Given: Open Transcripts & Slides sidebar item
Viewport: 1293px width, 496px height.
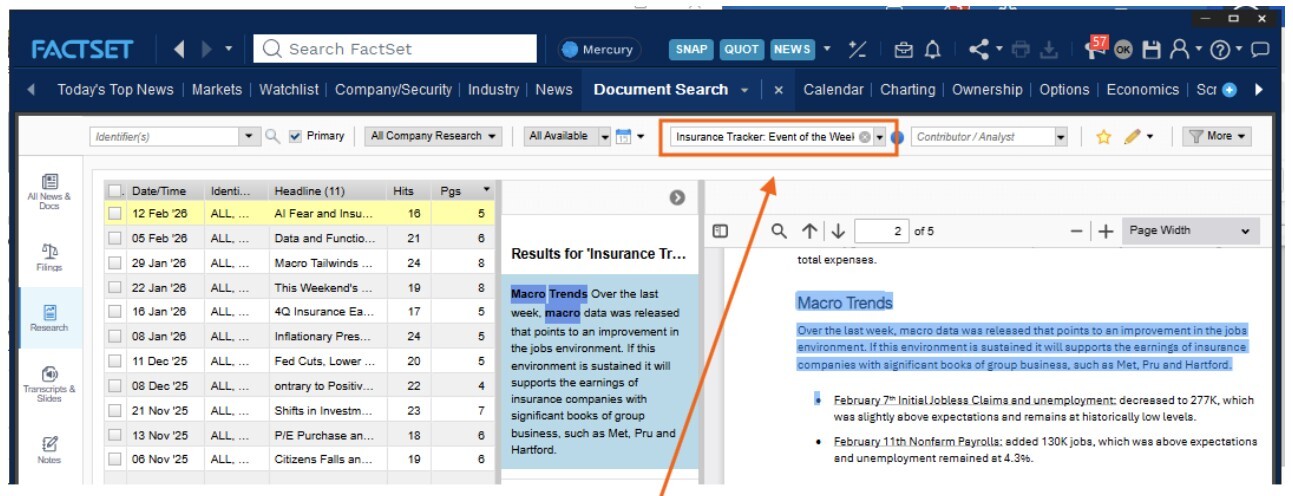Looking at the screenshot, I should pyautogui.click(x=49, y=385).
